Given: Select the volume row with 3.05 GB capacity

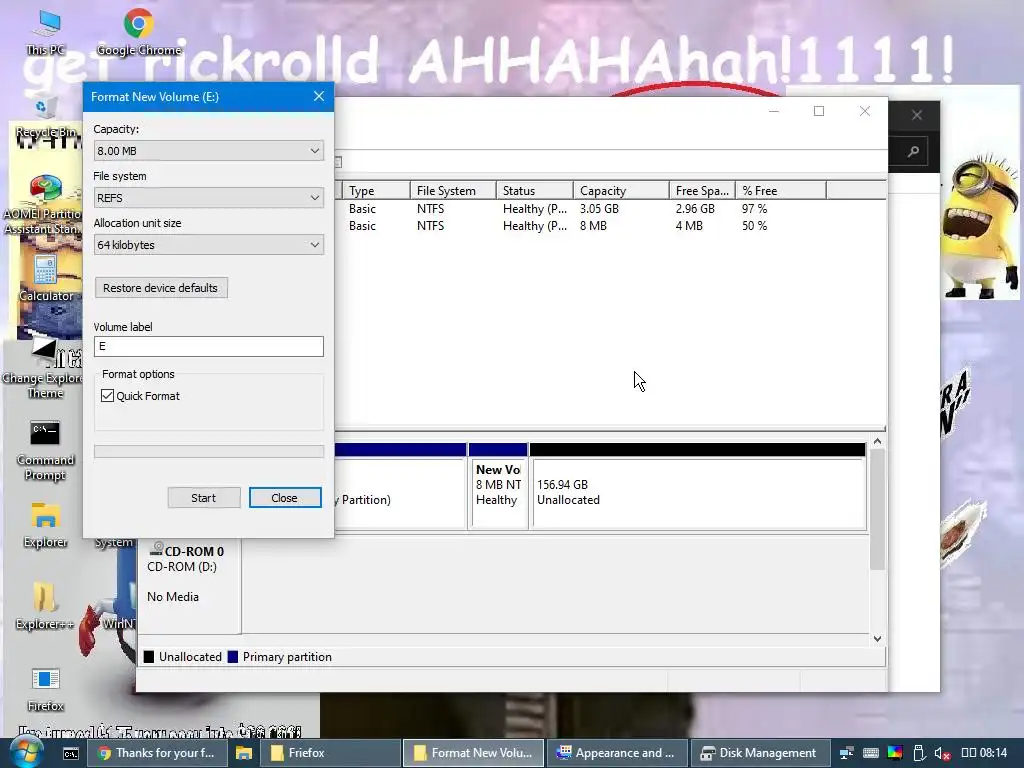Looking at the screenshot, I should (611, 209).
